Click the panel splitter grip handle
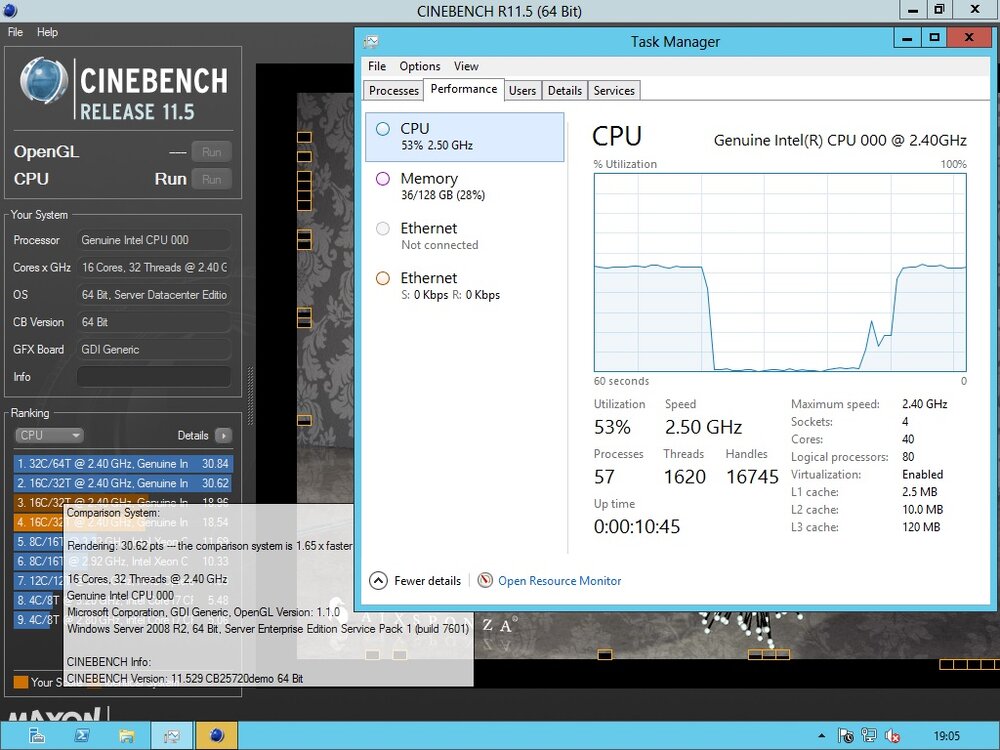The width and height of the screenshot is (1000, 750). coord(250,395)
